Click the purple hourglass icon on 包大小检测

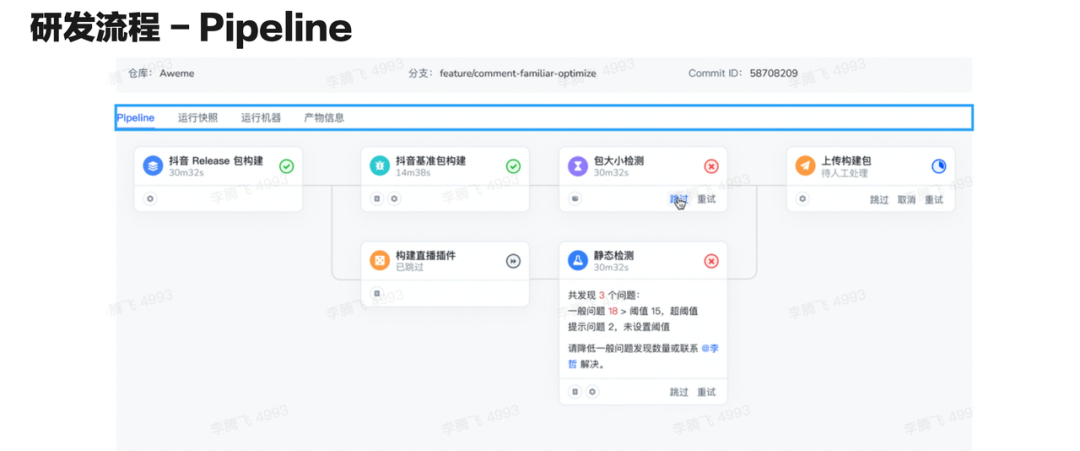point(577,166)
